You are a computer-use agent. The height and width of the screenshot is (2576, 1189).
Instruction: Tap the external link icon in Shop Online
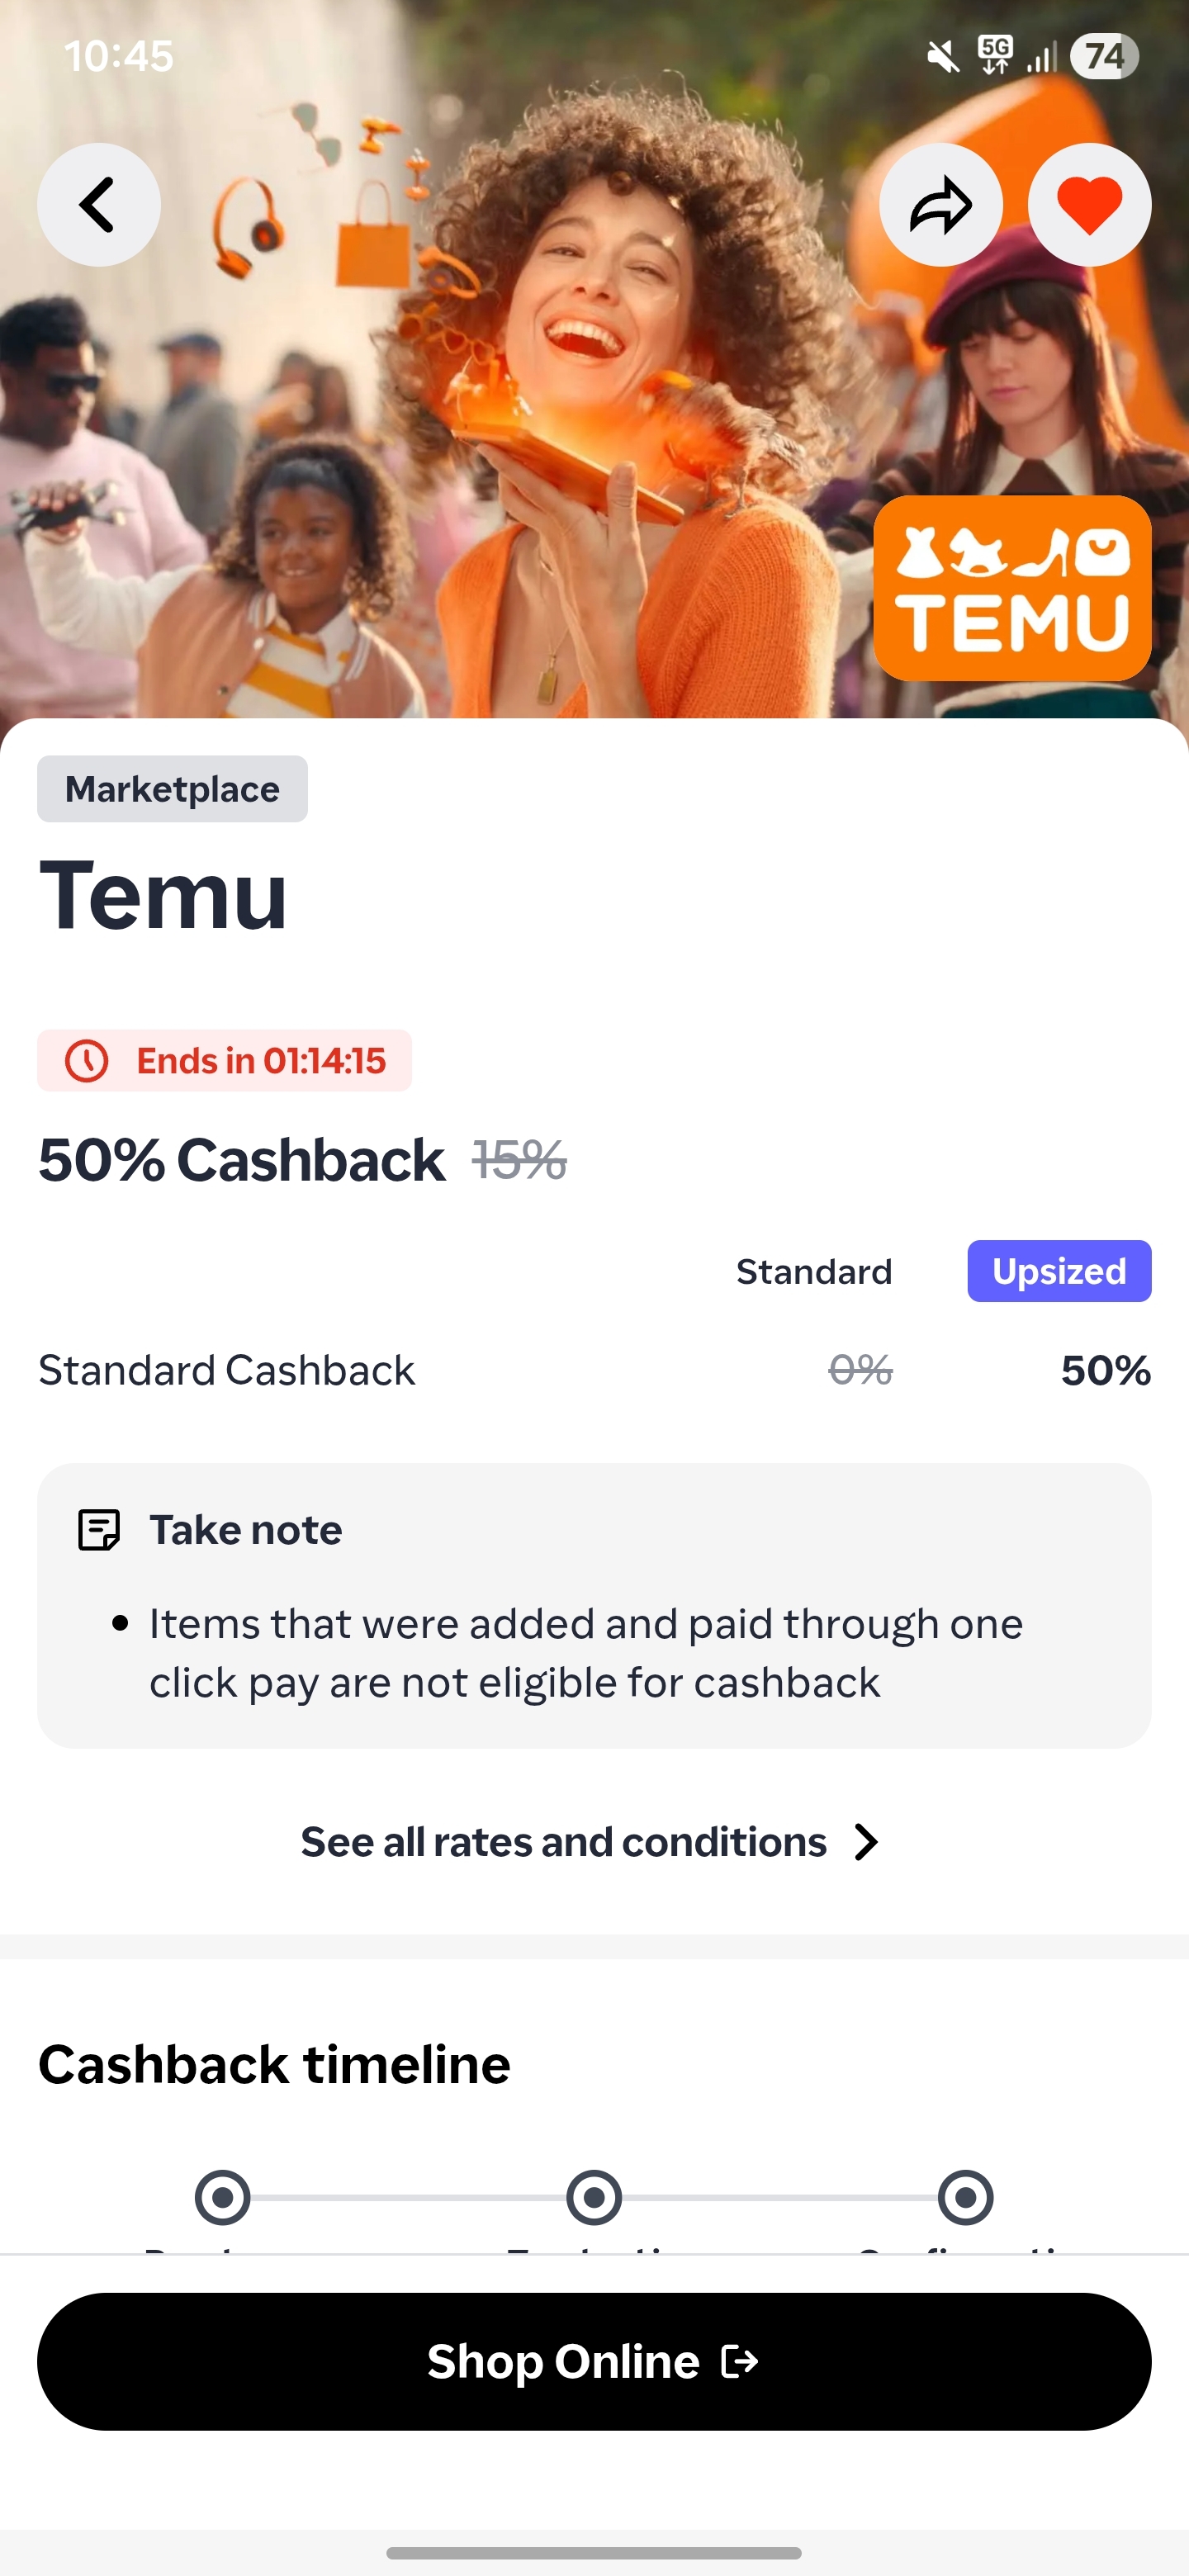740,2362
